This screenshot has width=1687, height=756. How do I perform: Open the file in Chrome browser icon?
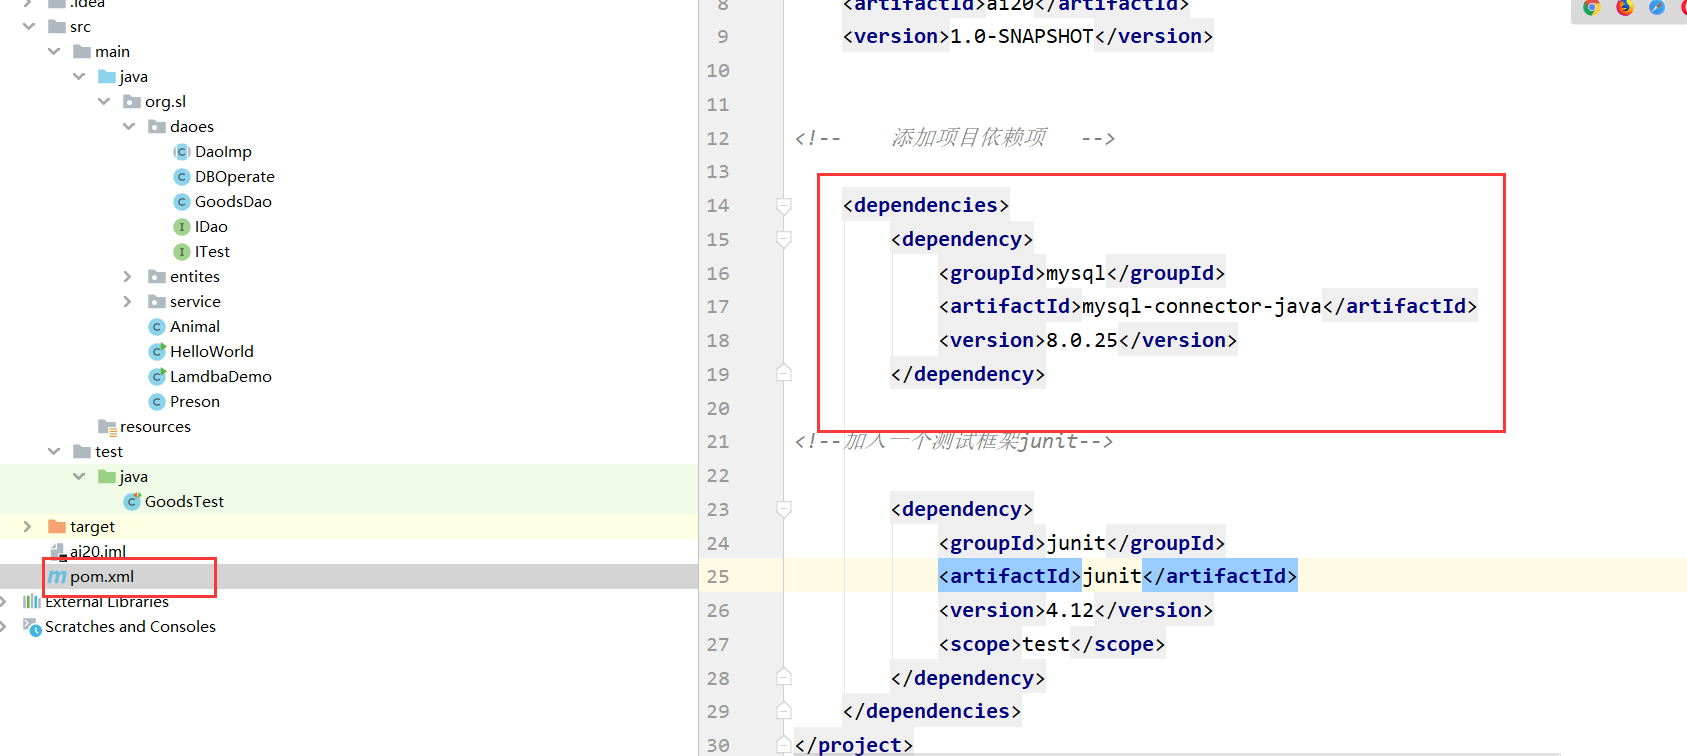(1591, 7)
